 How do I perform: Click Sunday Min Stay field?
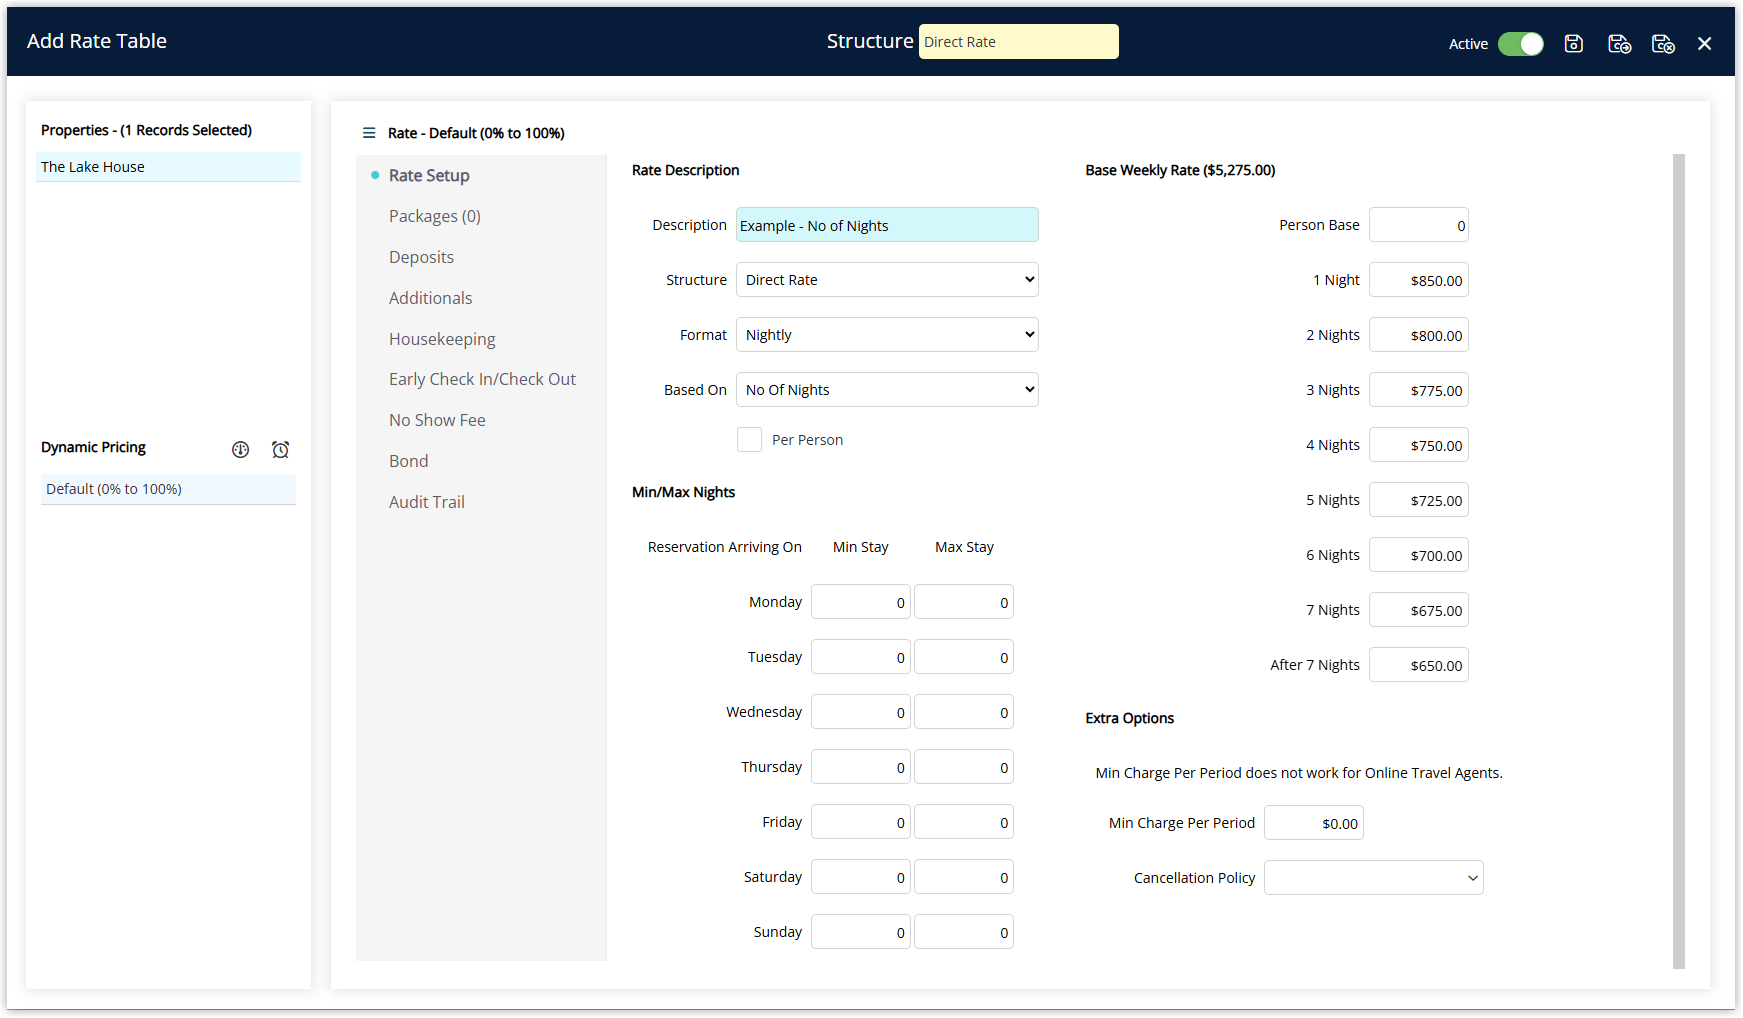pyautogui.click(x=861, y=932)
